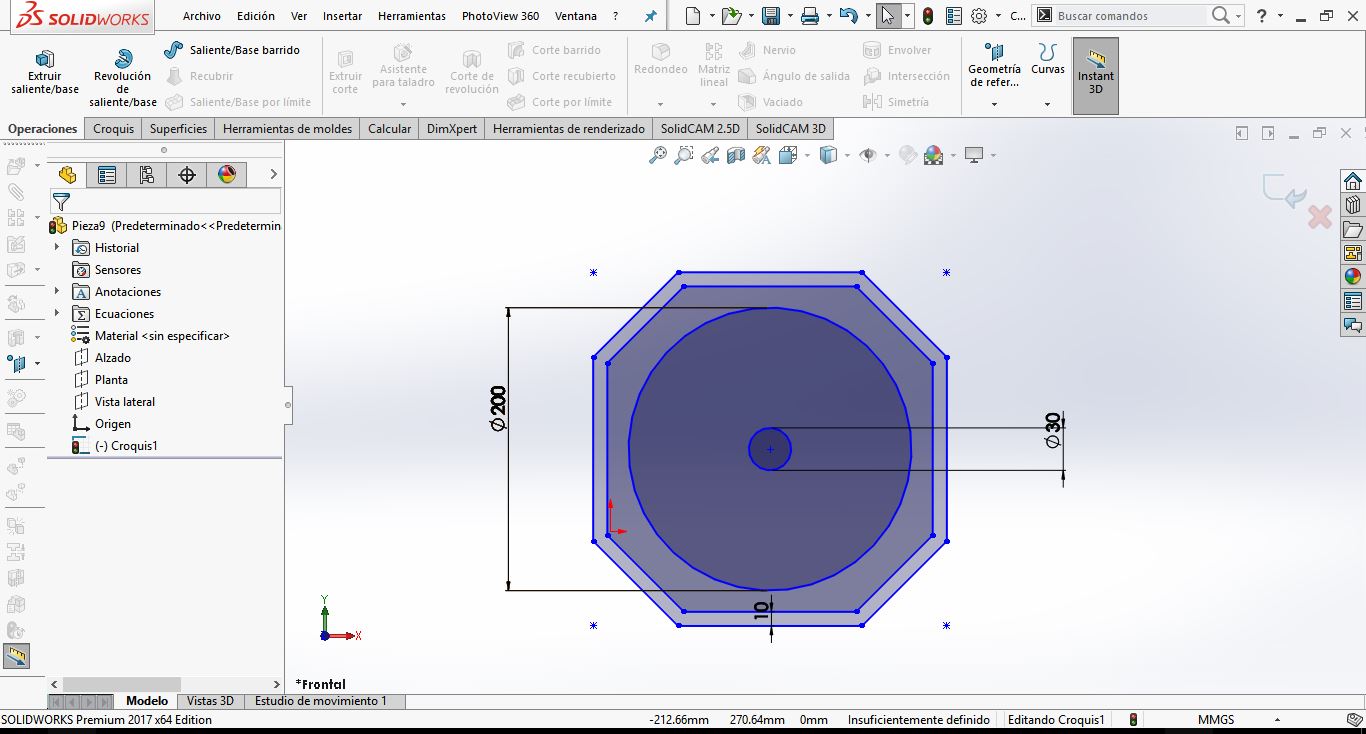The image size is (1366, 734).
Task: Click the Undo arrow icon
Action: click(848, 16)
